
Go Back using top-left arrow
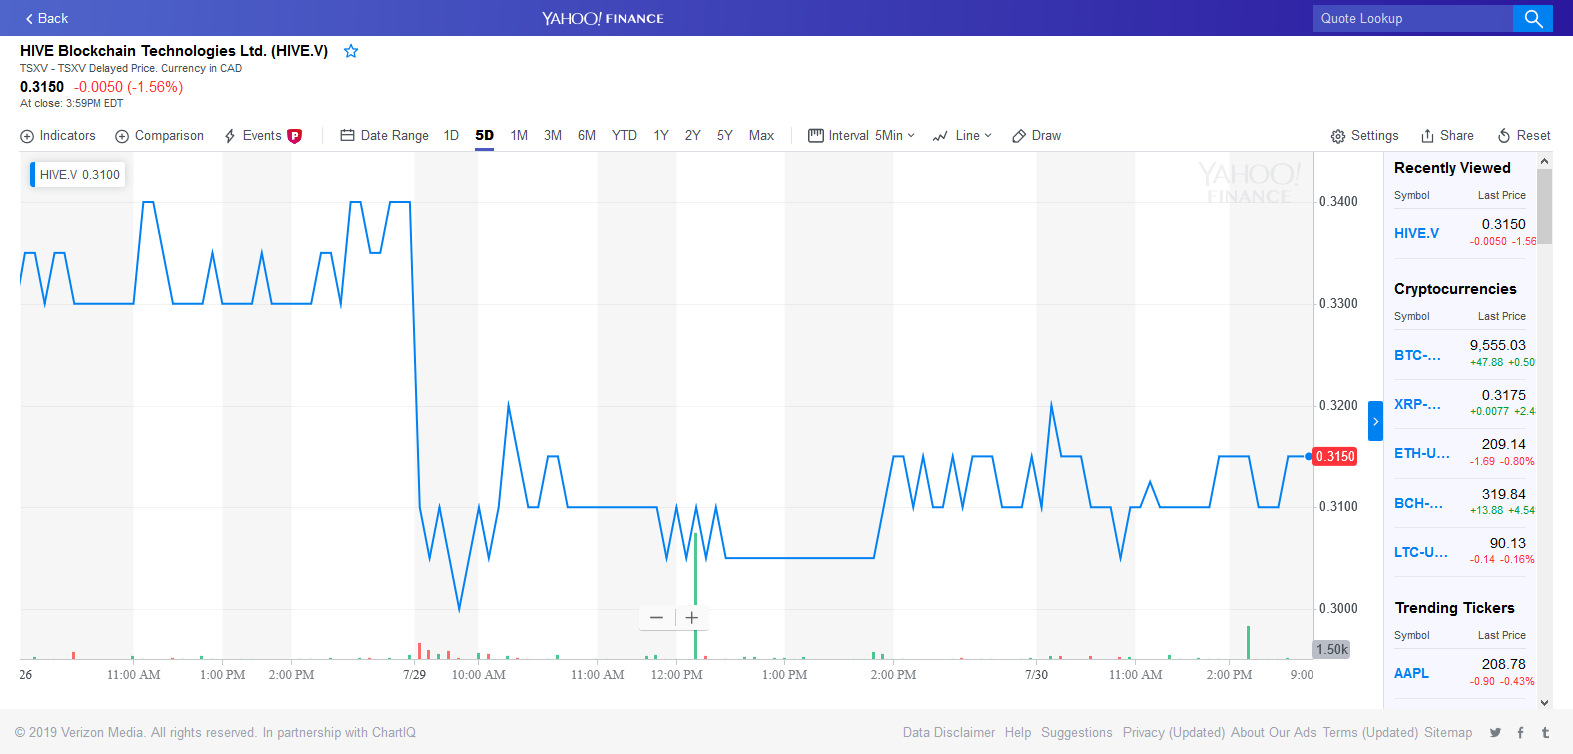pos(46,18)
